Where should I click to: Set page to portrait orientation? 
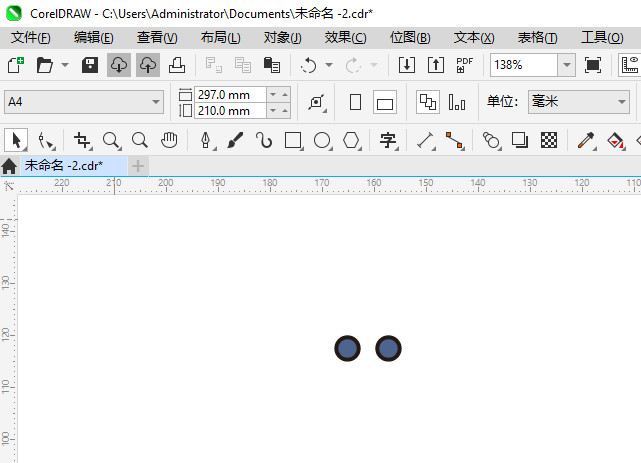[x=356, y=102]
